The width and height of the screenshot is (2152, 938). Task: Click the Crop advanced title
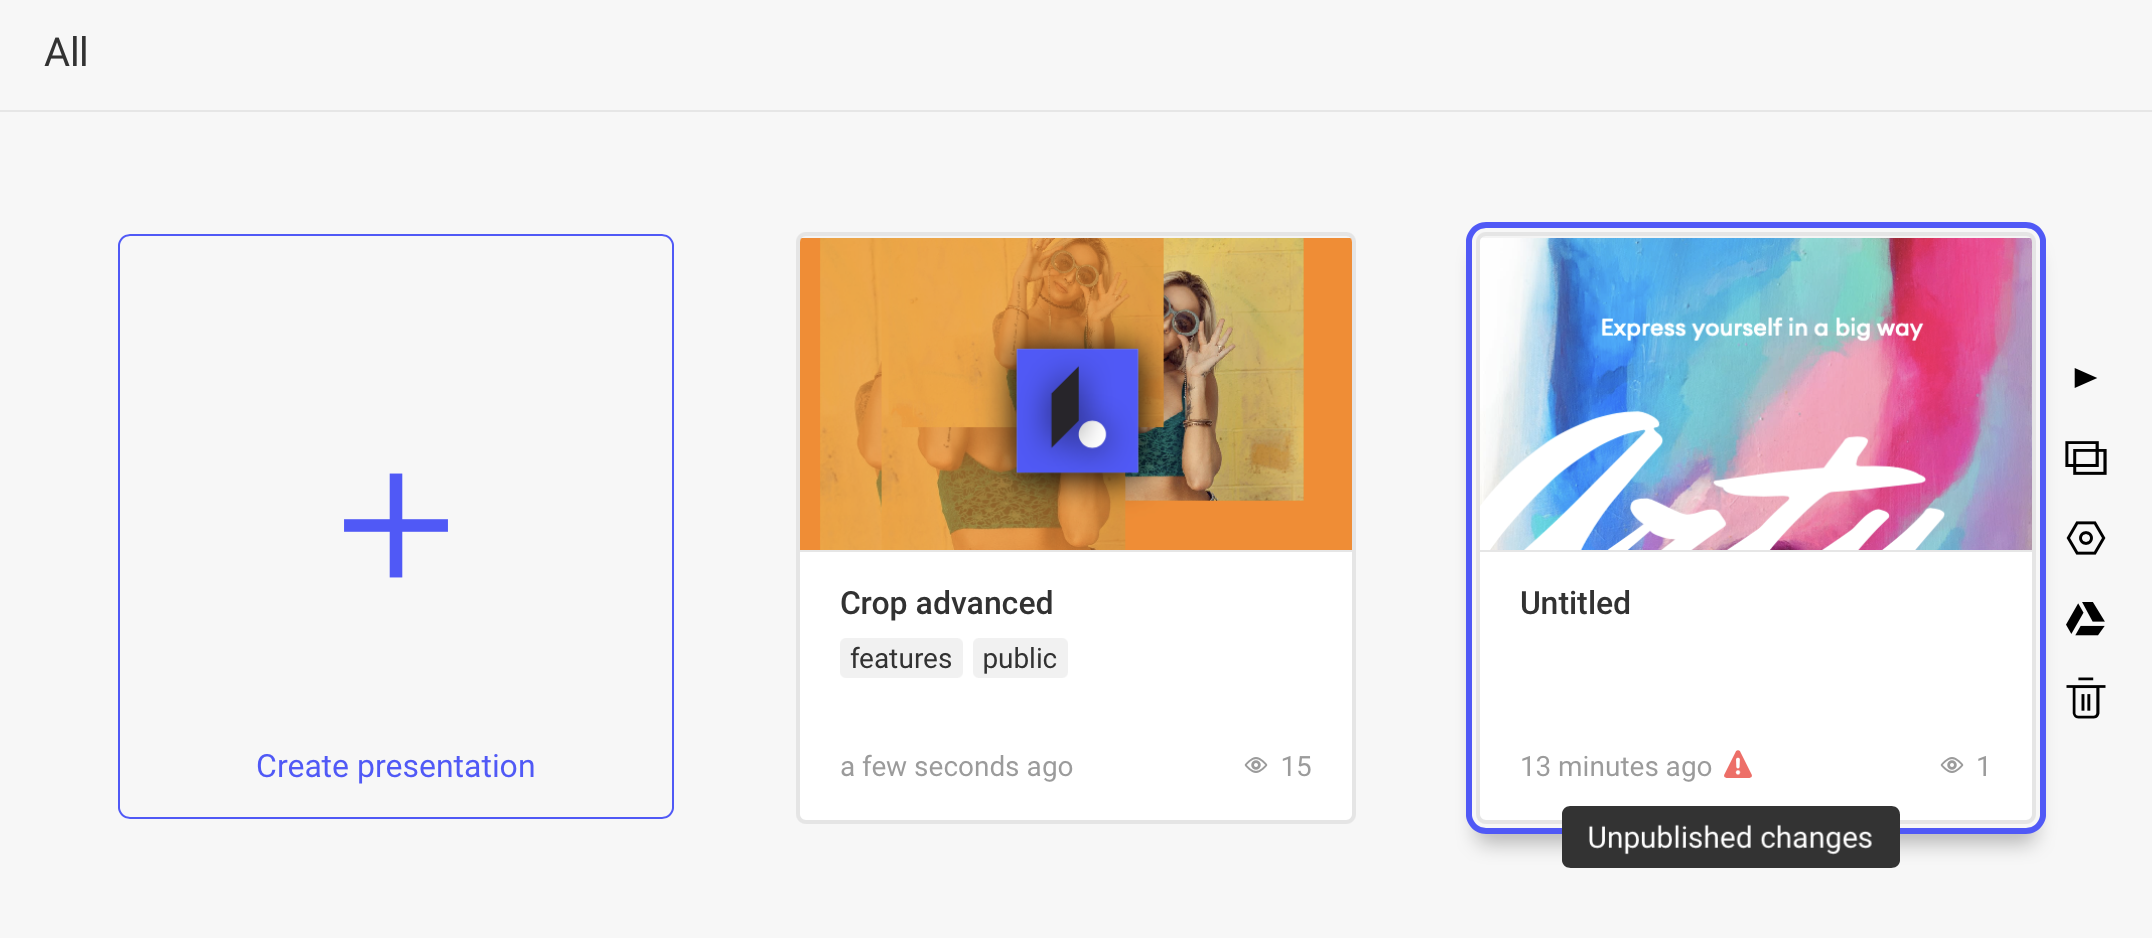[x=947, y=603]
